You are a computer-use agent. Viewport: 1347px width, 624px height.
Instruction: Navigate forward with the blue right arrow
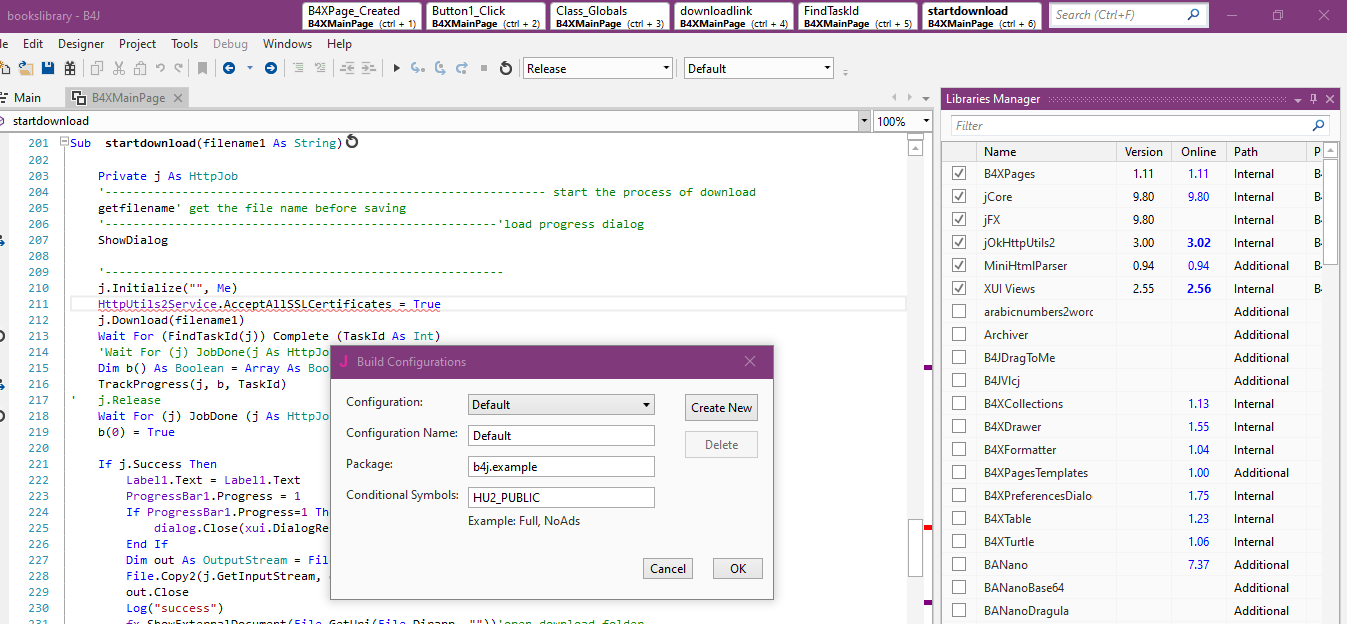click(271, 68)
